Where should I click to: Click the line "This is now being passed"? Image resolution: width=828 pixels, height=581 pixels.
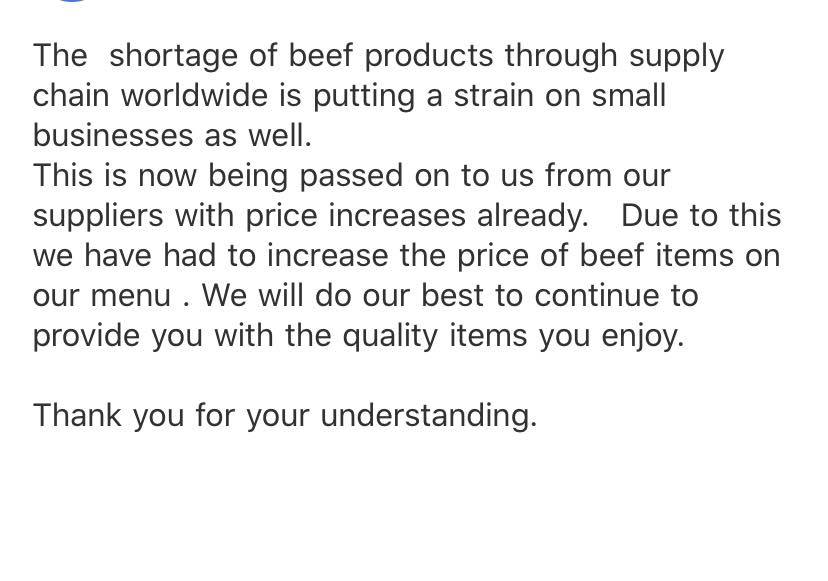[351, 176]
